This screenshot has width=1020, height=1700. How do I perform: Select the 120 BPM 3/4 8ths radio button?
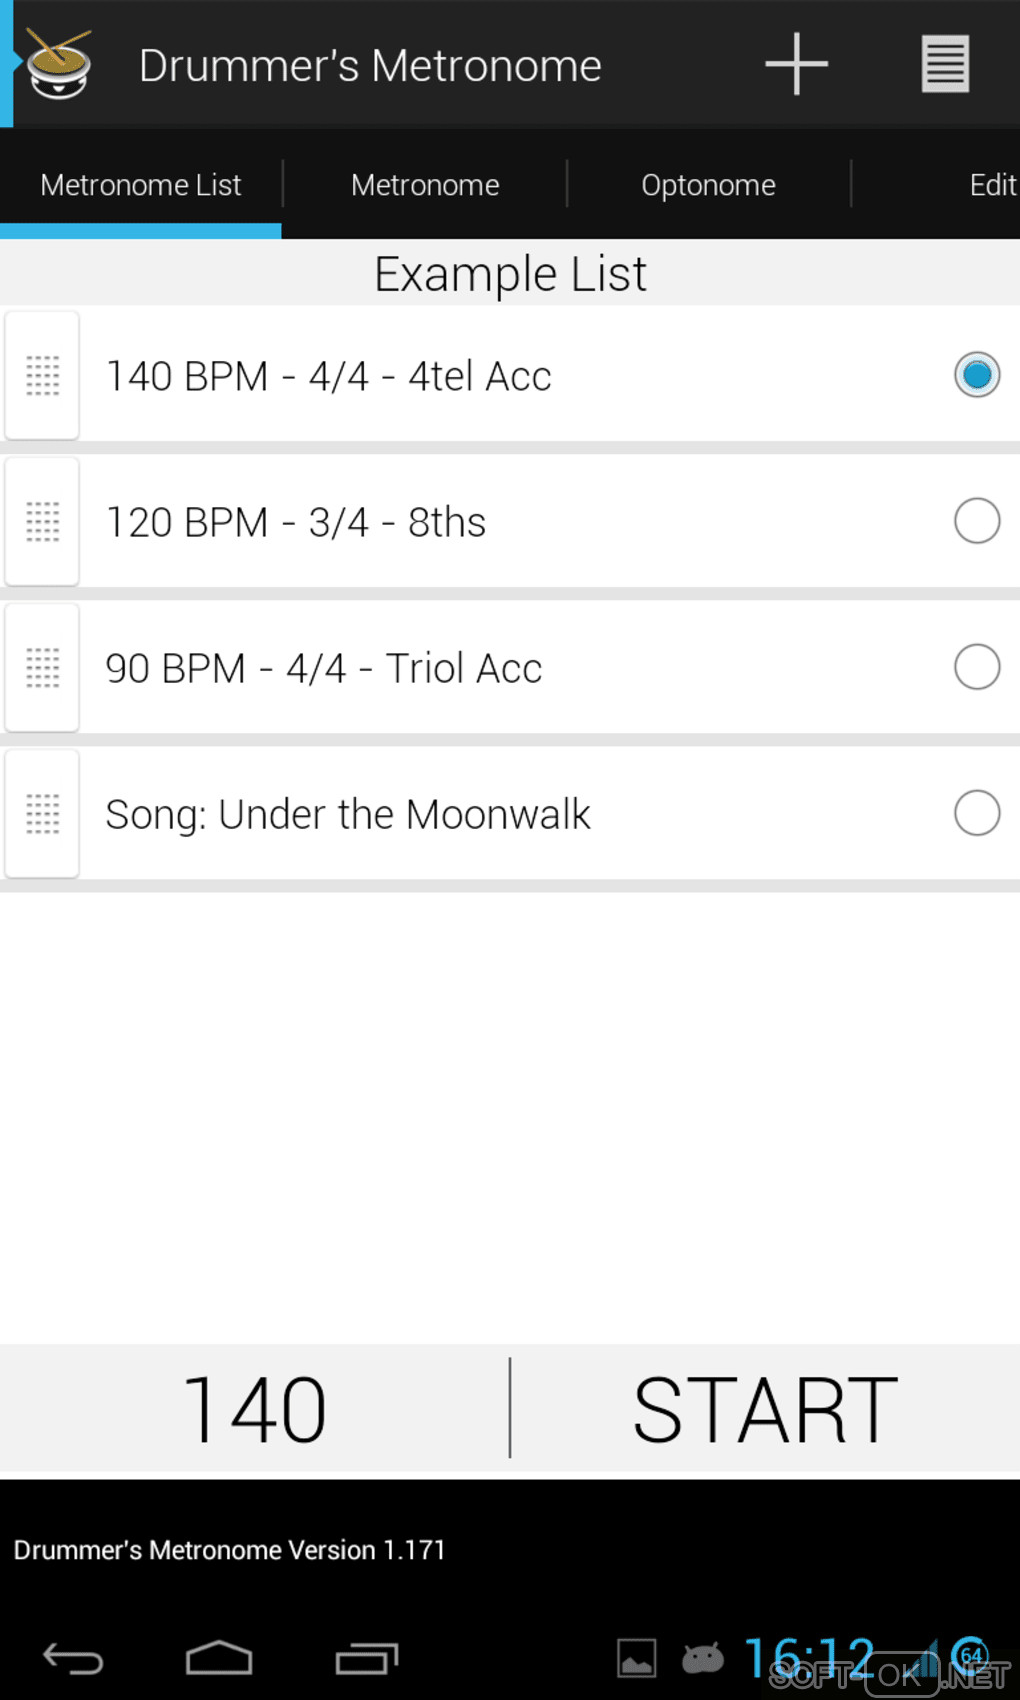coord(976,521)
